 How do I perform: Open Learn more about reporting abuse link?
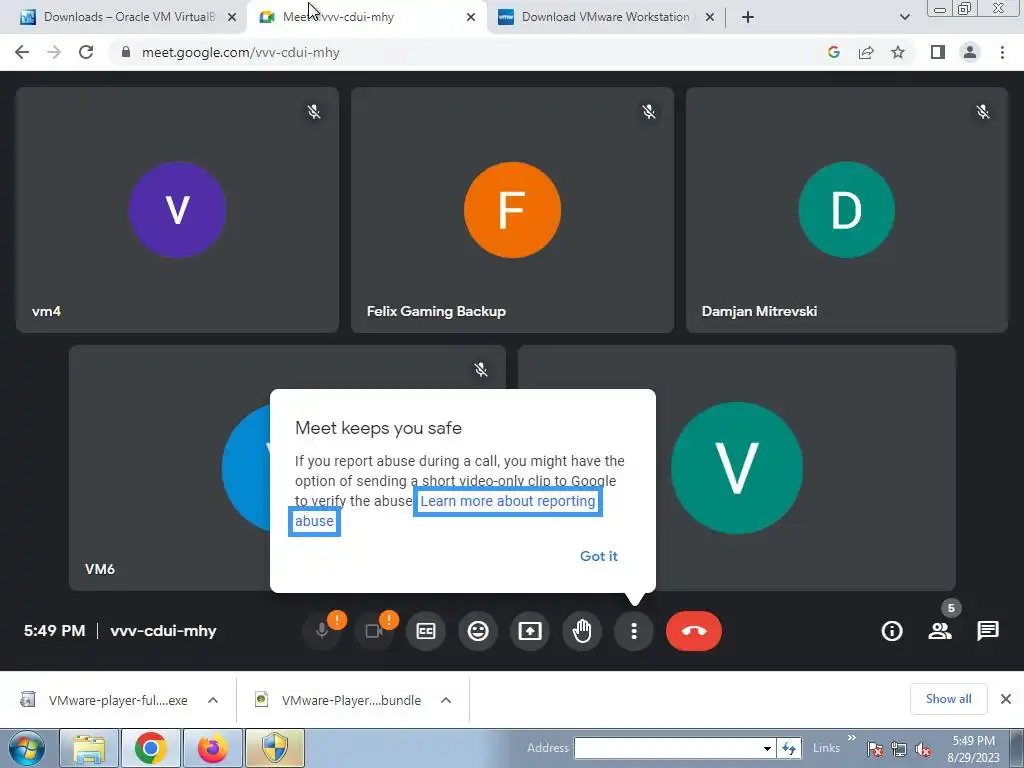[507, 502]
